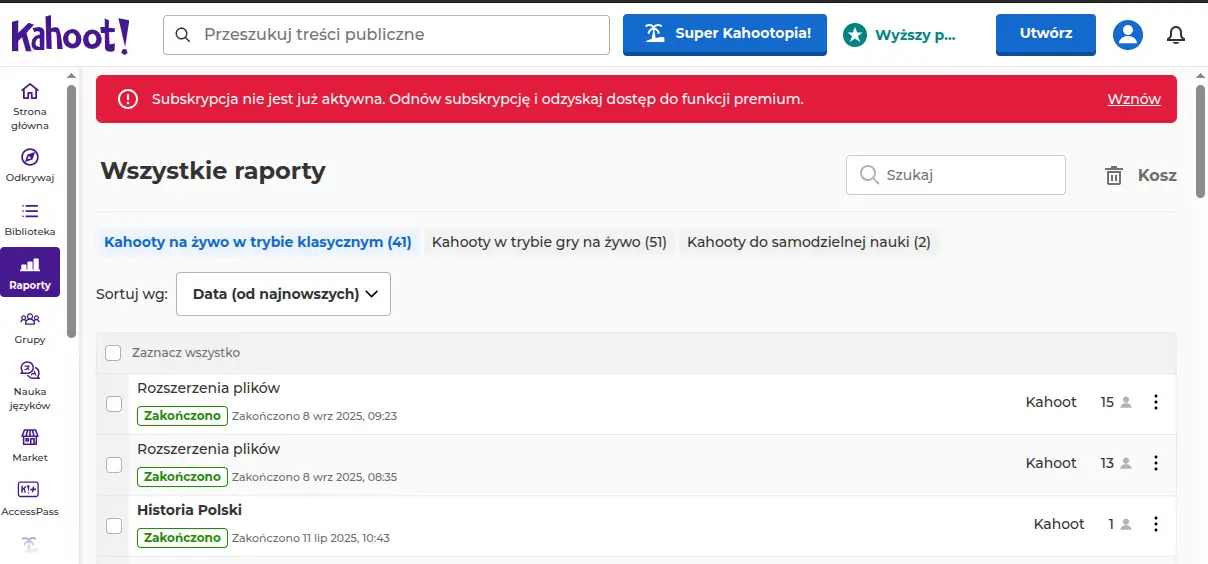The width and height of the screenshot is (1208, 564).
Task: Click player icon next to 13
Action: click(1126, 464)
